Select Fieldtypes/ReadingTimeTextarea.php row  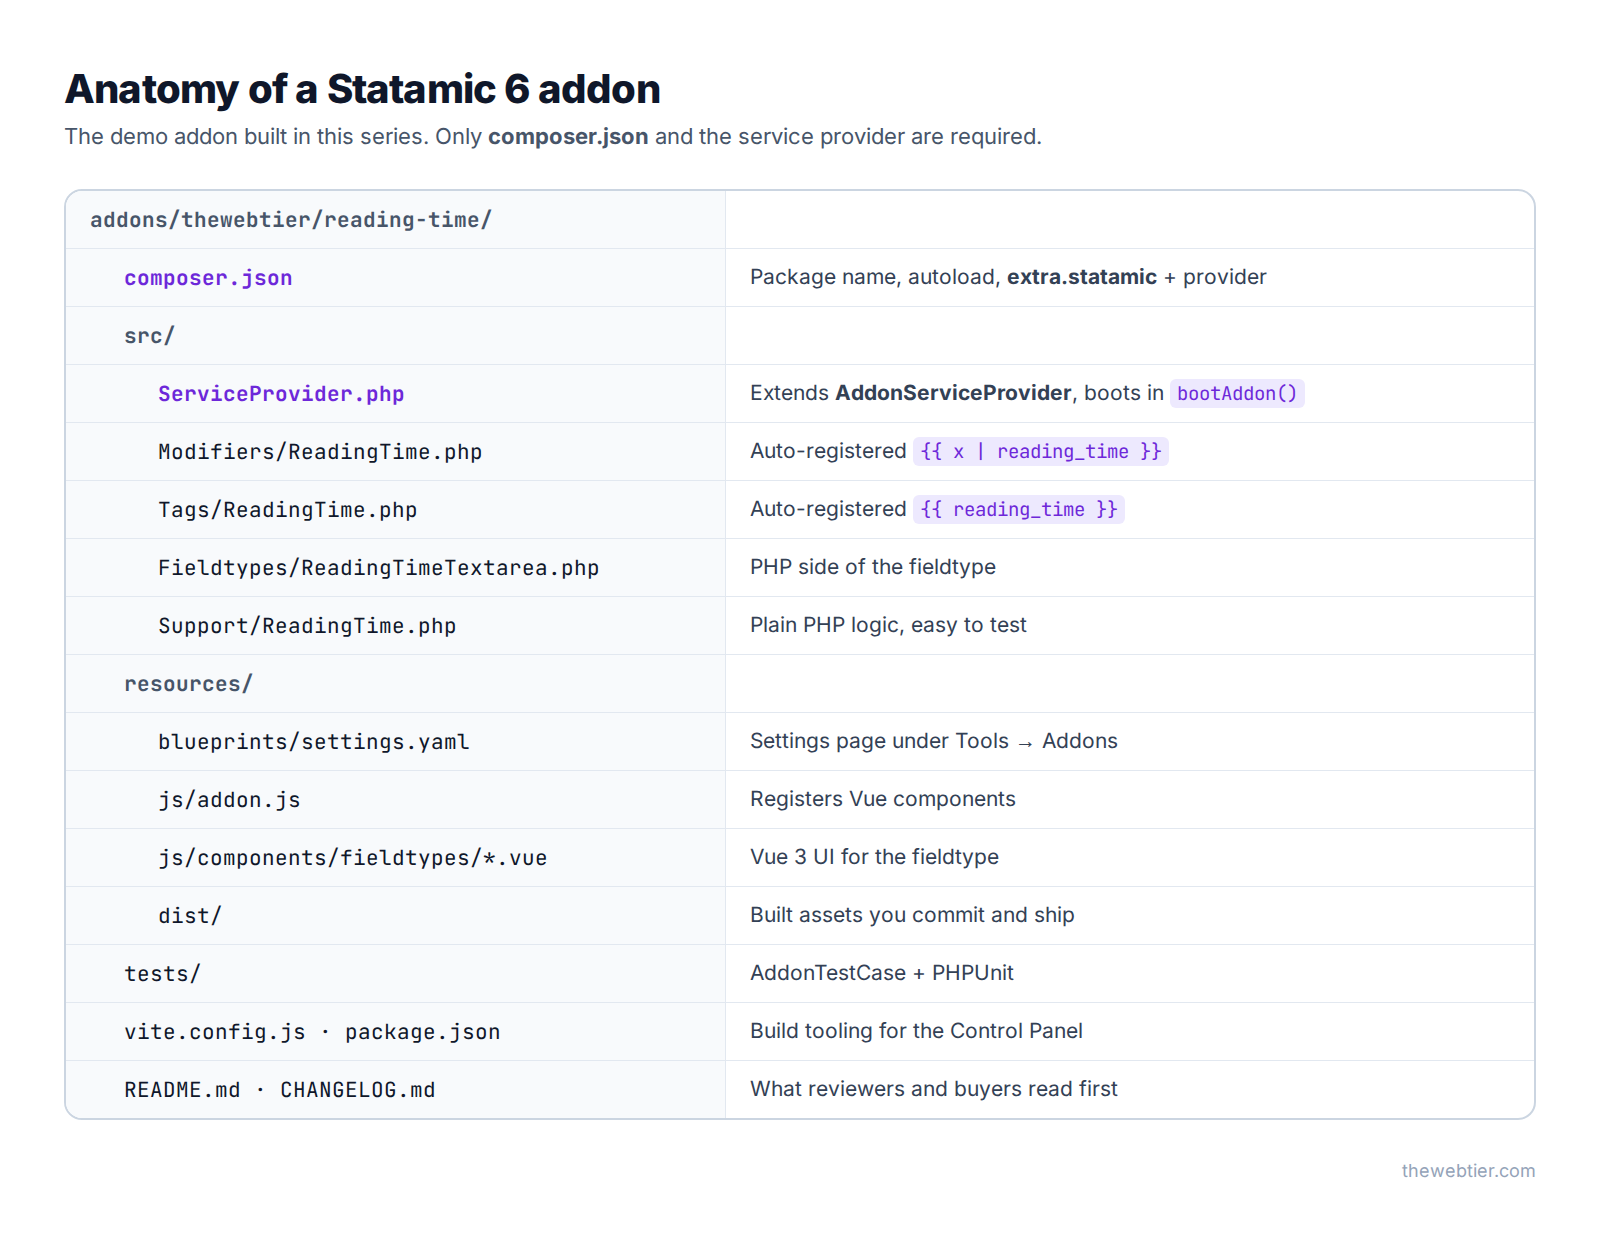point(800,568)
